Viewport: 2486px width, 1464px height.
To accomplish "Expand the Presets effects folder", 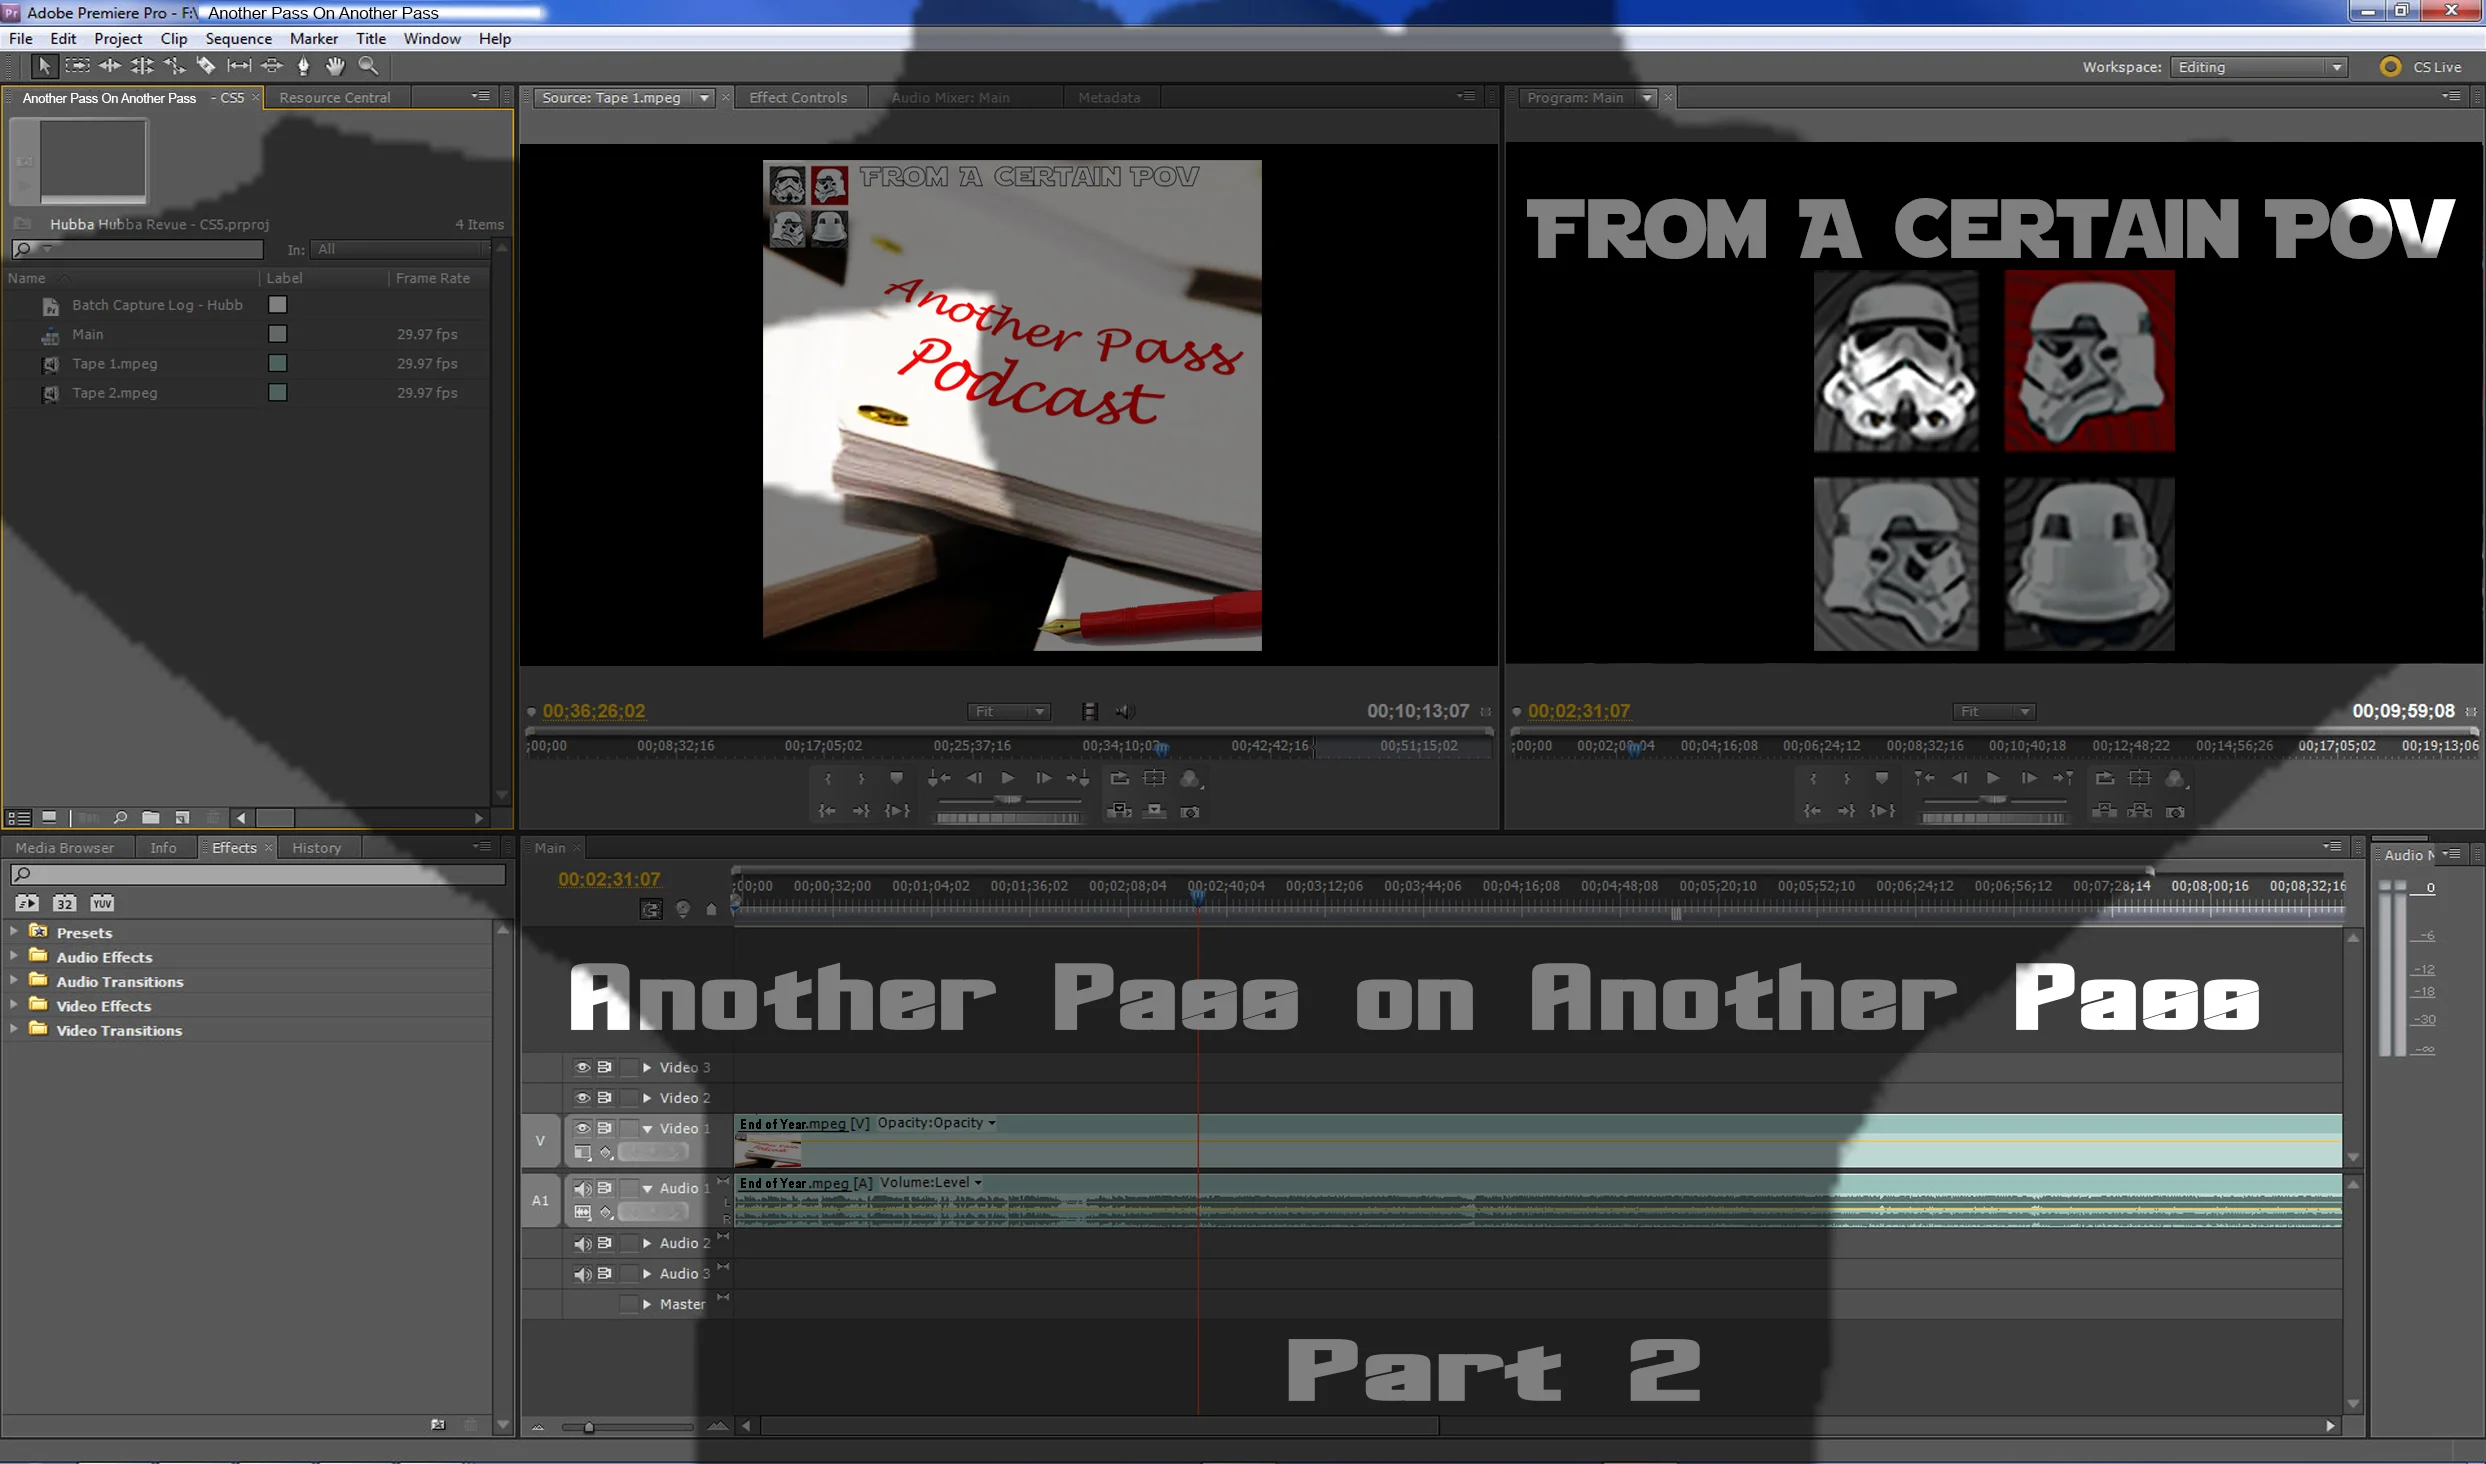I will click(14, 931).
